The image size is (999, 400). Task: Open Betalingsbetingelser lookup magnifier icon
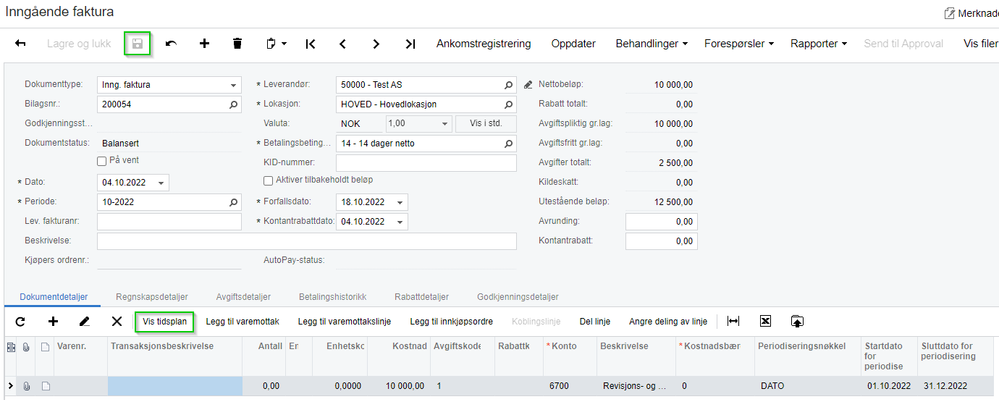[x=508, y=143]
